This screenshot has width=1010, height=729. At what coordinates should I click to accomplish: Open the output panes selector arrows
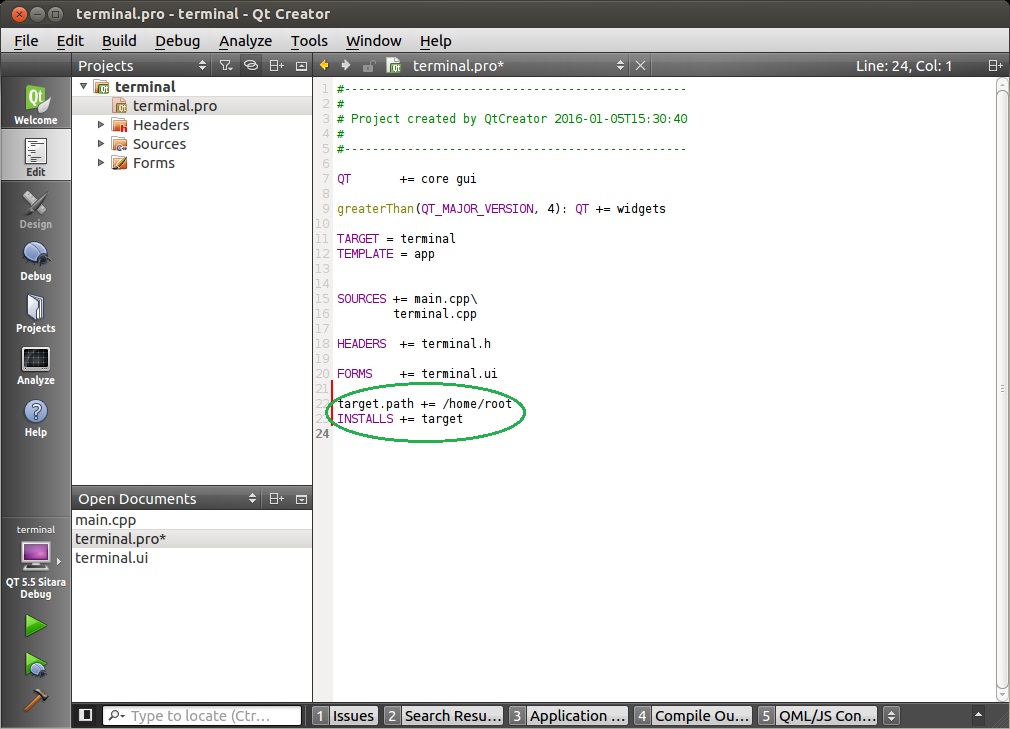(891, 715)
